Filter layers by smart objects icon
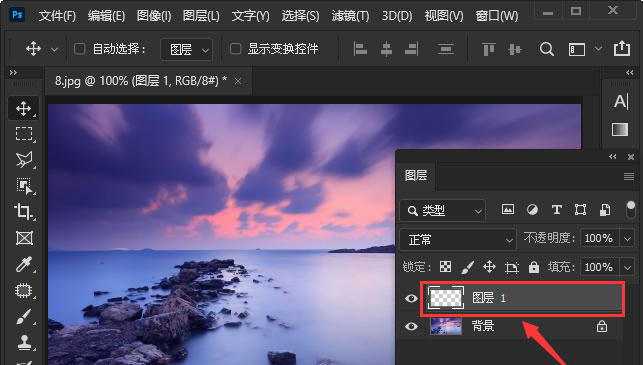643x365 pixels. 605,210
